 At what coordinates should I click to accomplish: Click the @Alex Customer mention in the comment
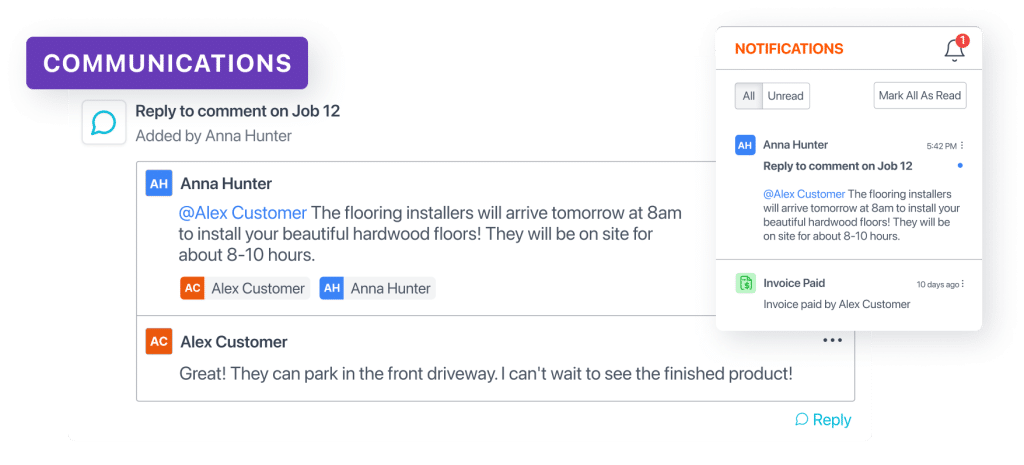pyautogui.click(x=242, y=212)
